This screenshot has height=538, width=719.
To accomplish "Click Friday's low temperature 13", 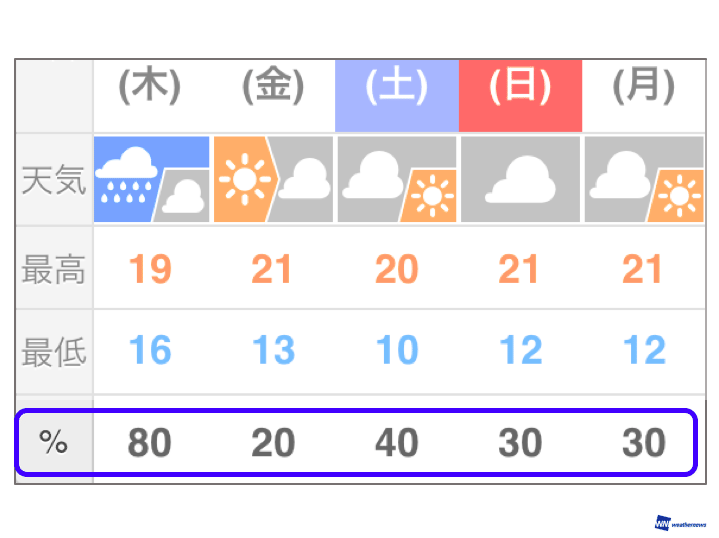I will click(273, 351).
